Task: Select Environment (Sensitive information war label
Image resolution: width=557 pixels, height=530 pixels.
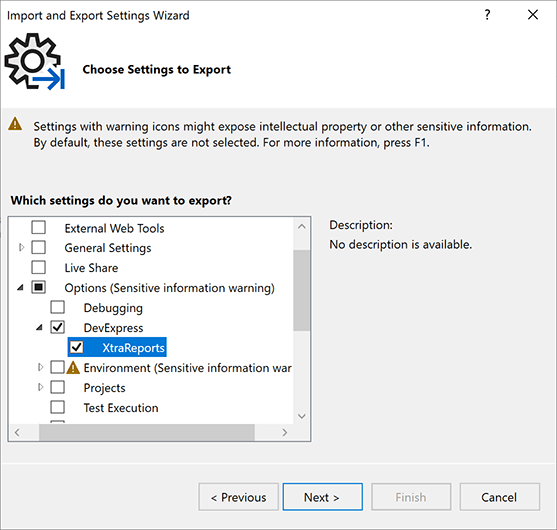Action: (188, 368)
